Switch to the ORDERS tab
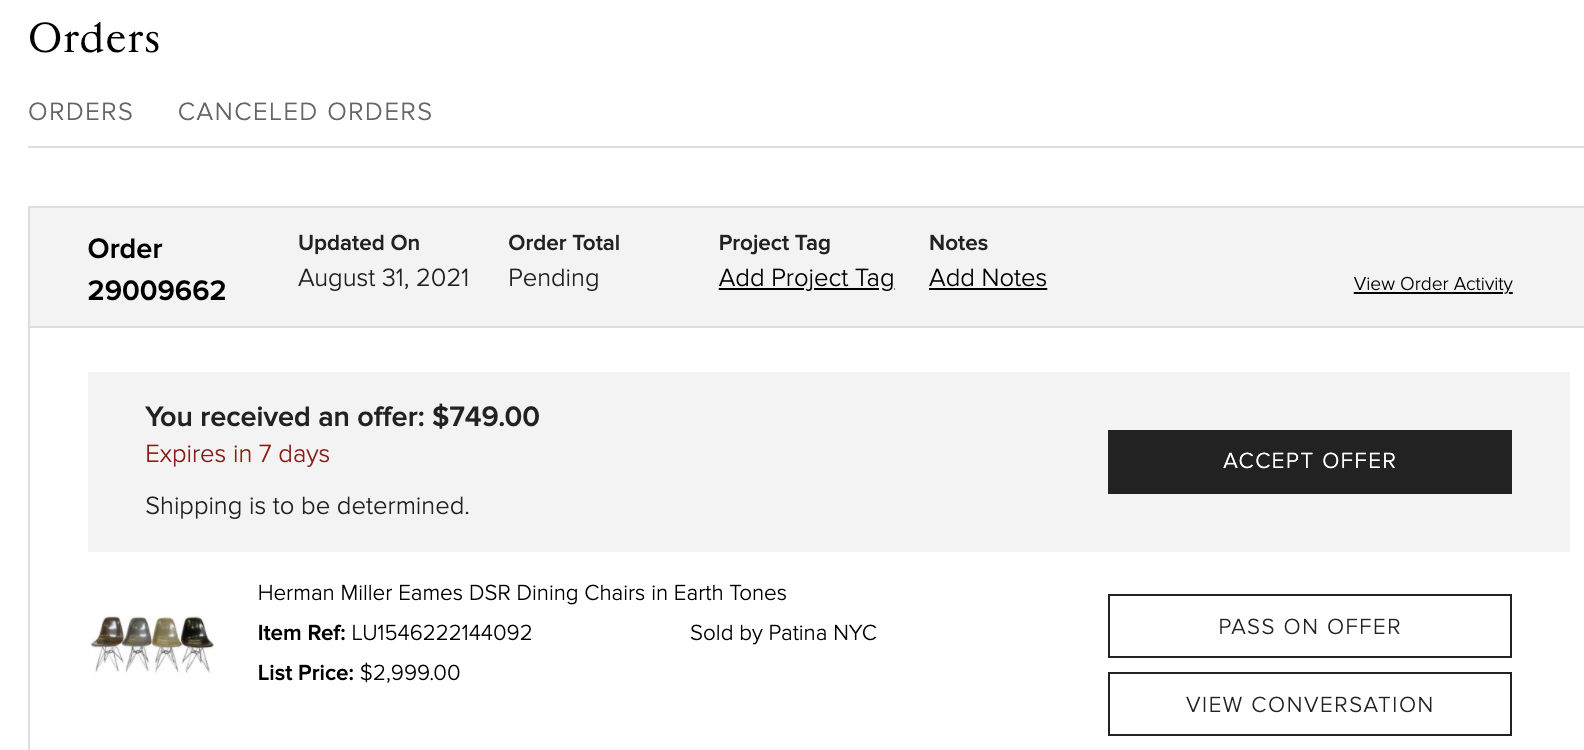 [81, 112]
